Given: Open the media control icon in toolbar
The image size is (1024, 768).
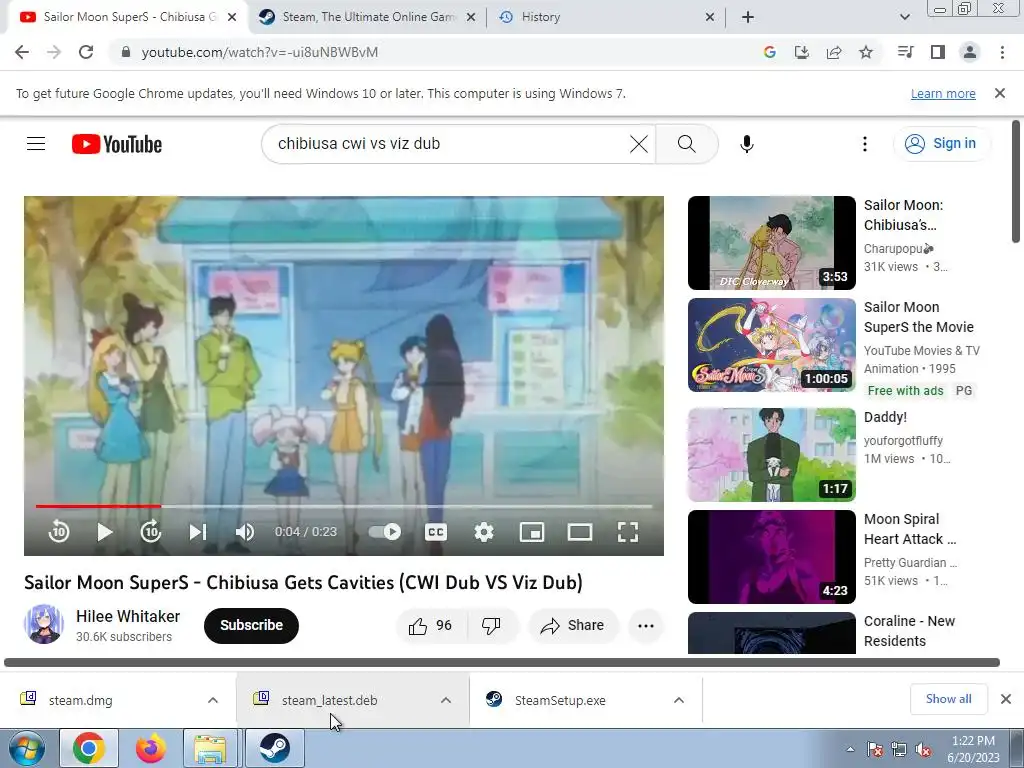Looking at the screenshot, I should (x=906, y=52).
